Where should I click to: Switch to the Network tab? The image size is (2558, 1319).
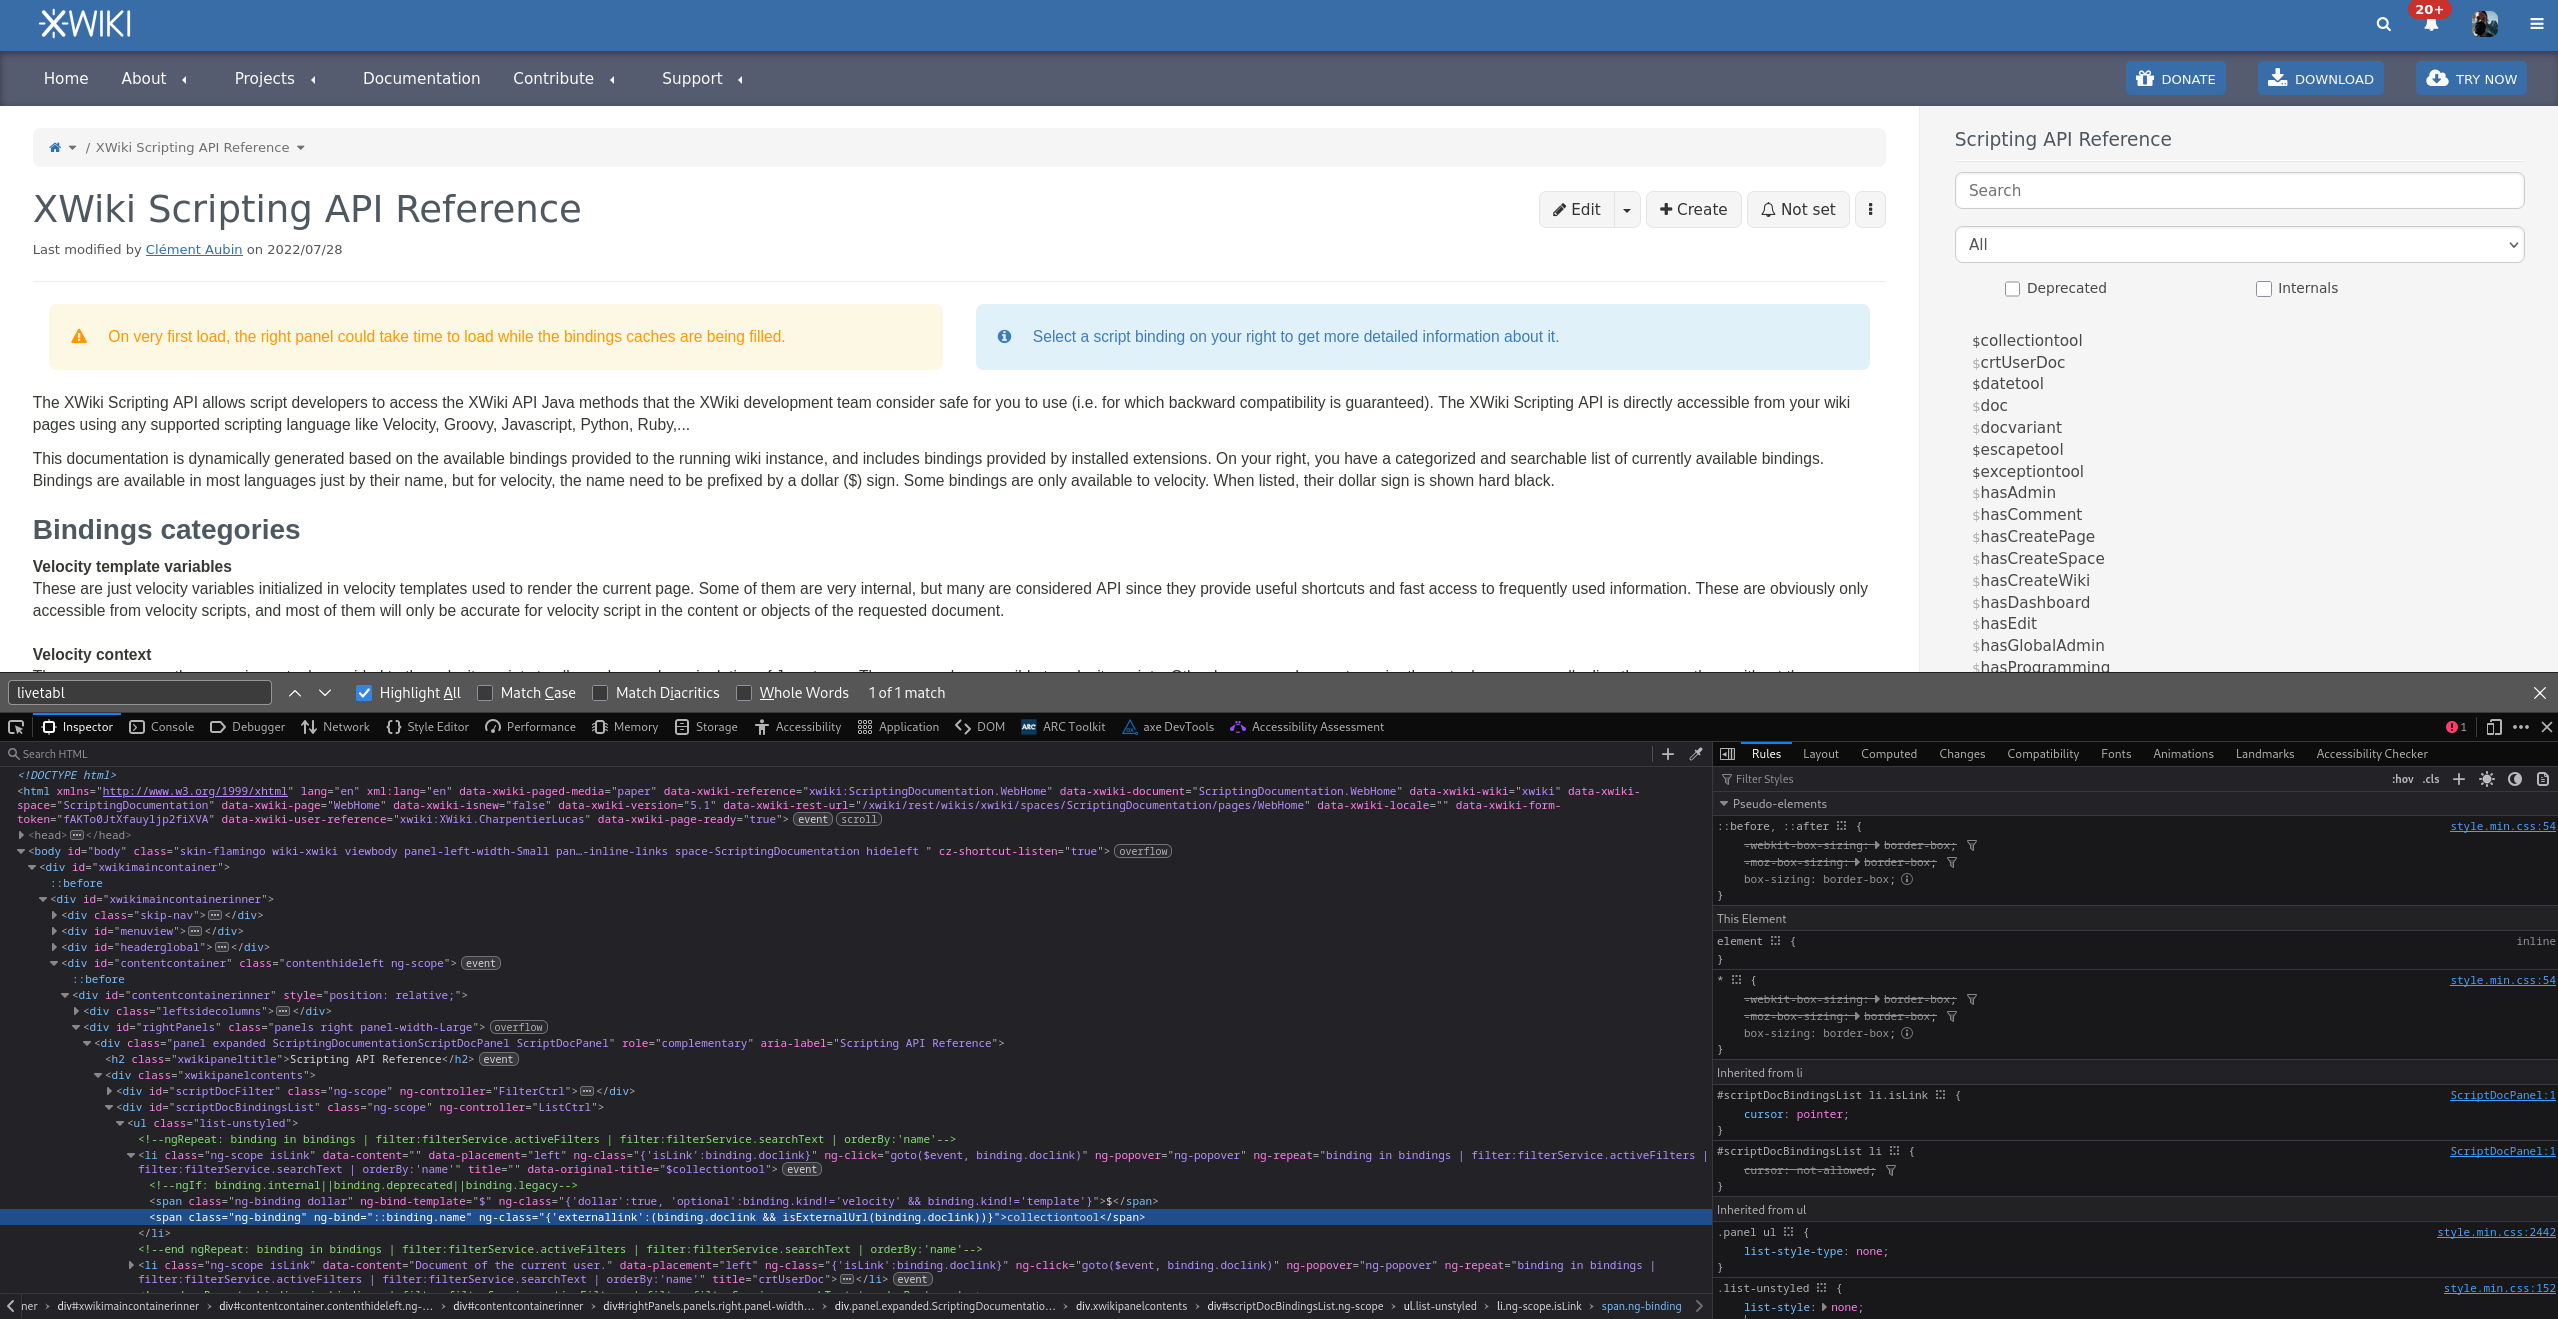coord(336,727)
